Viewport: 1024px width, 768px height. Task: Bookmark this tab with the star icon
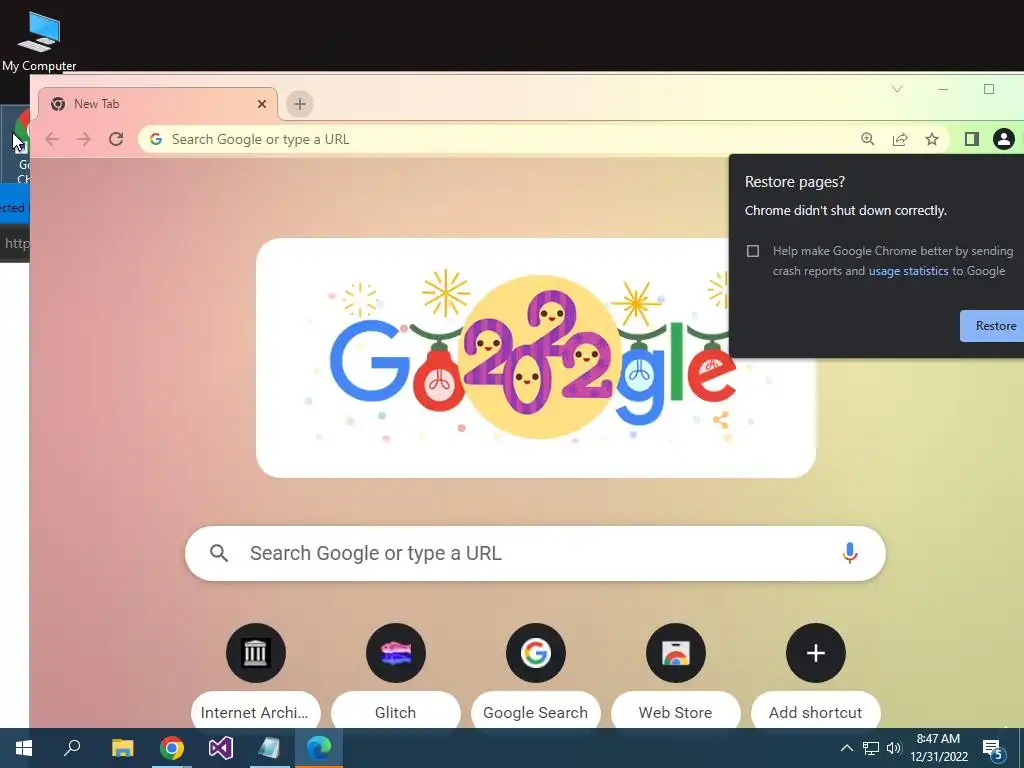click(932, 139)
